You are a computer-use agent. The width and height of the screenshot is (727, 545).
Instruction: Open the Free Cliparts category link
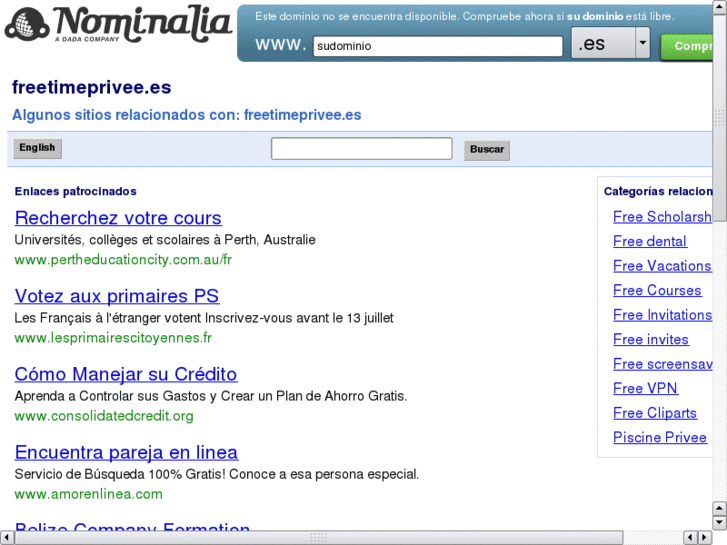[x=655, y=413]
